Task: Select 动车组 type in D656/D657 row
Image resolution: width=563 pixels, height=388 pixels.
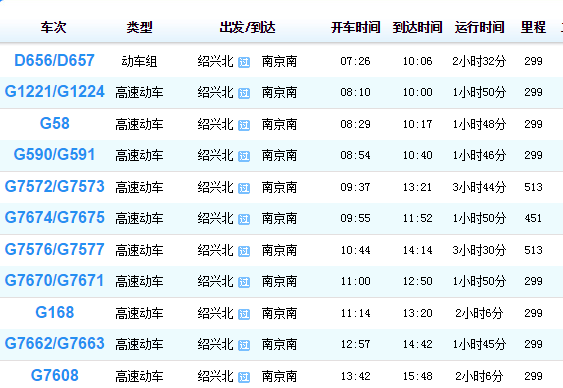Action: click(x=139, y=62)
